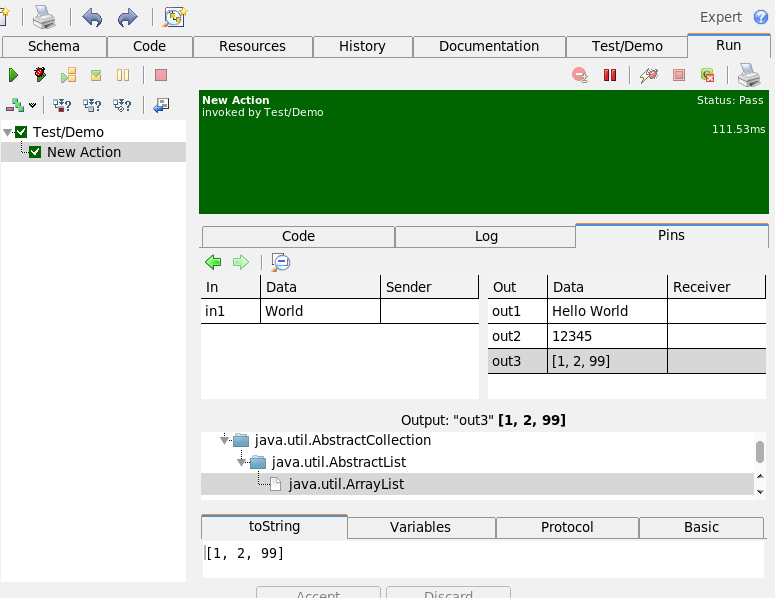Screen dimensions: 775x598
Task: Click the green back arrow in Pins
Action: (213, 262)
